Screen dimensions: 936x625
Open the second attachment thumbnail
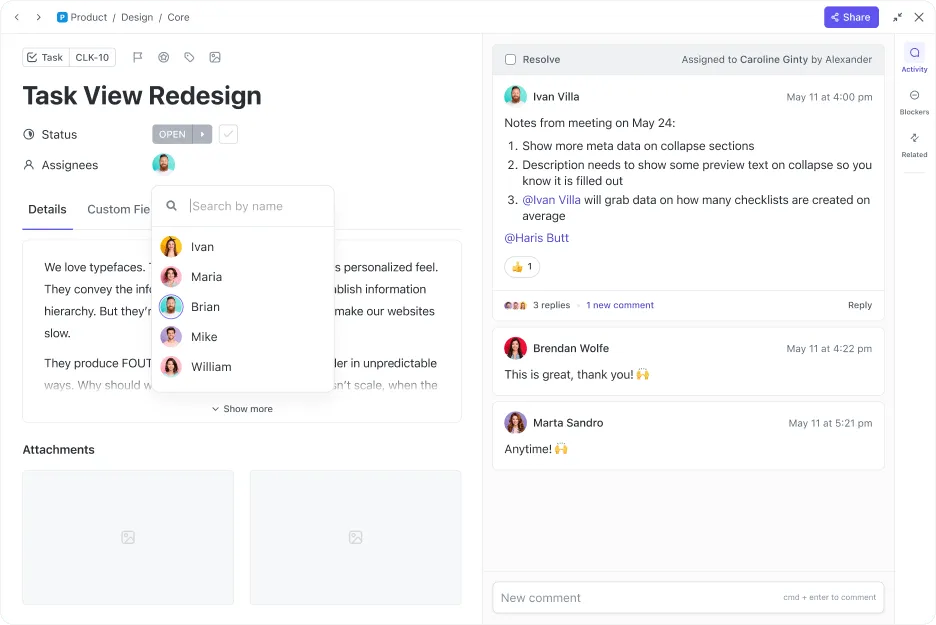[x=355, y=537]
